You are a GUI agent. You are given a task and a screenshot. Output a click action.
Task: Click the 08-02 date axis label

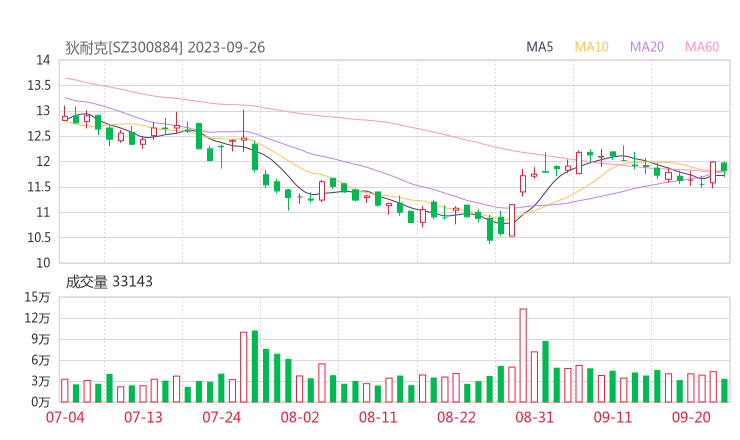point(300,418)
